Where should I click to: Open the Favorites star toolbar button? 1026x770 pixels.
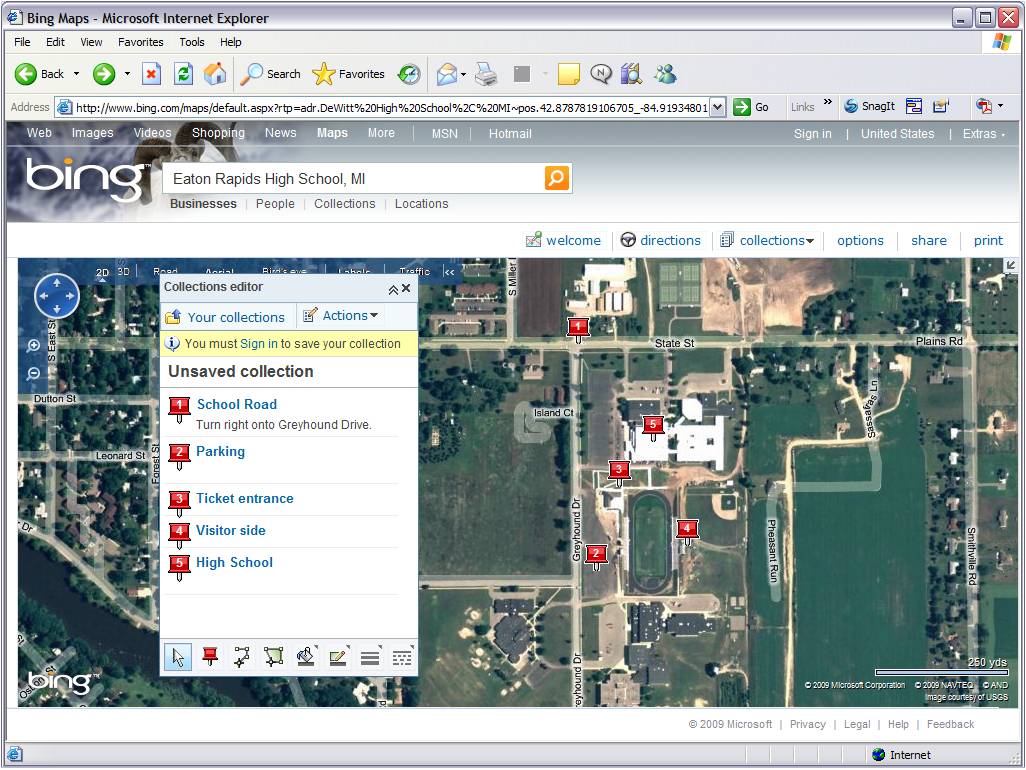(348, 74)
